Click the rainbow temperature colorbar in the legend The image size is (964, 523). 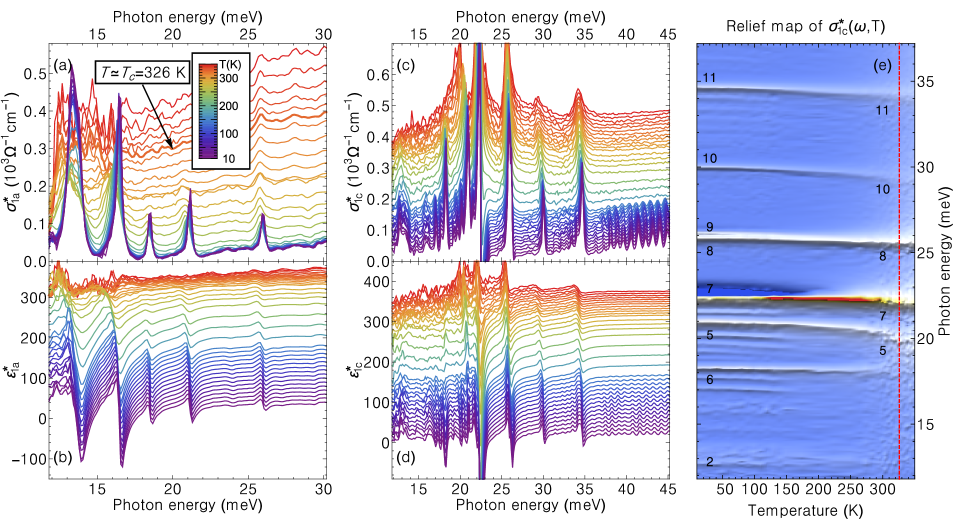(206, 109)
